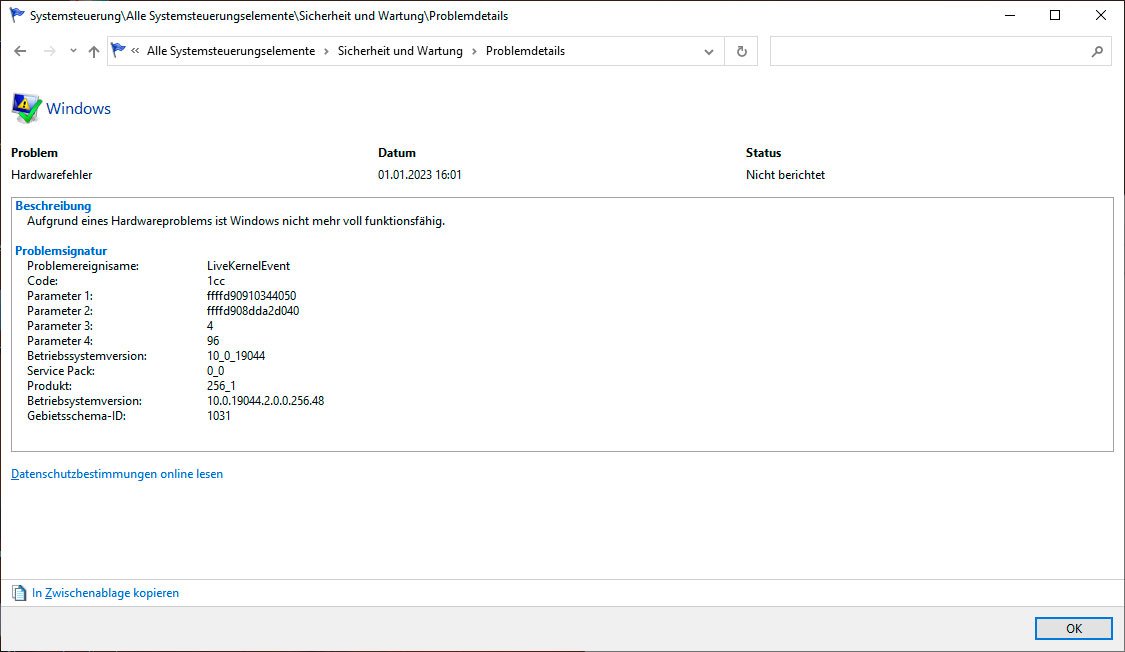The width and height of the screenshot is (1125, 652).
Task: Click the clipboard icon beside 'In Zwischenablage kopieren'
Action: (x=18, y=592)
